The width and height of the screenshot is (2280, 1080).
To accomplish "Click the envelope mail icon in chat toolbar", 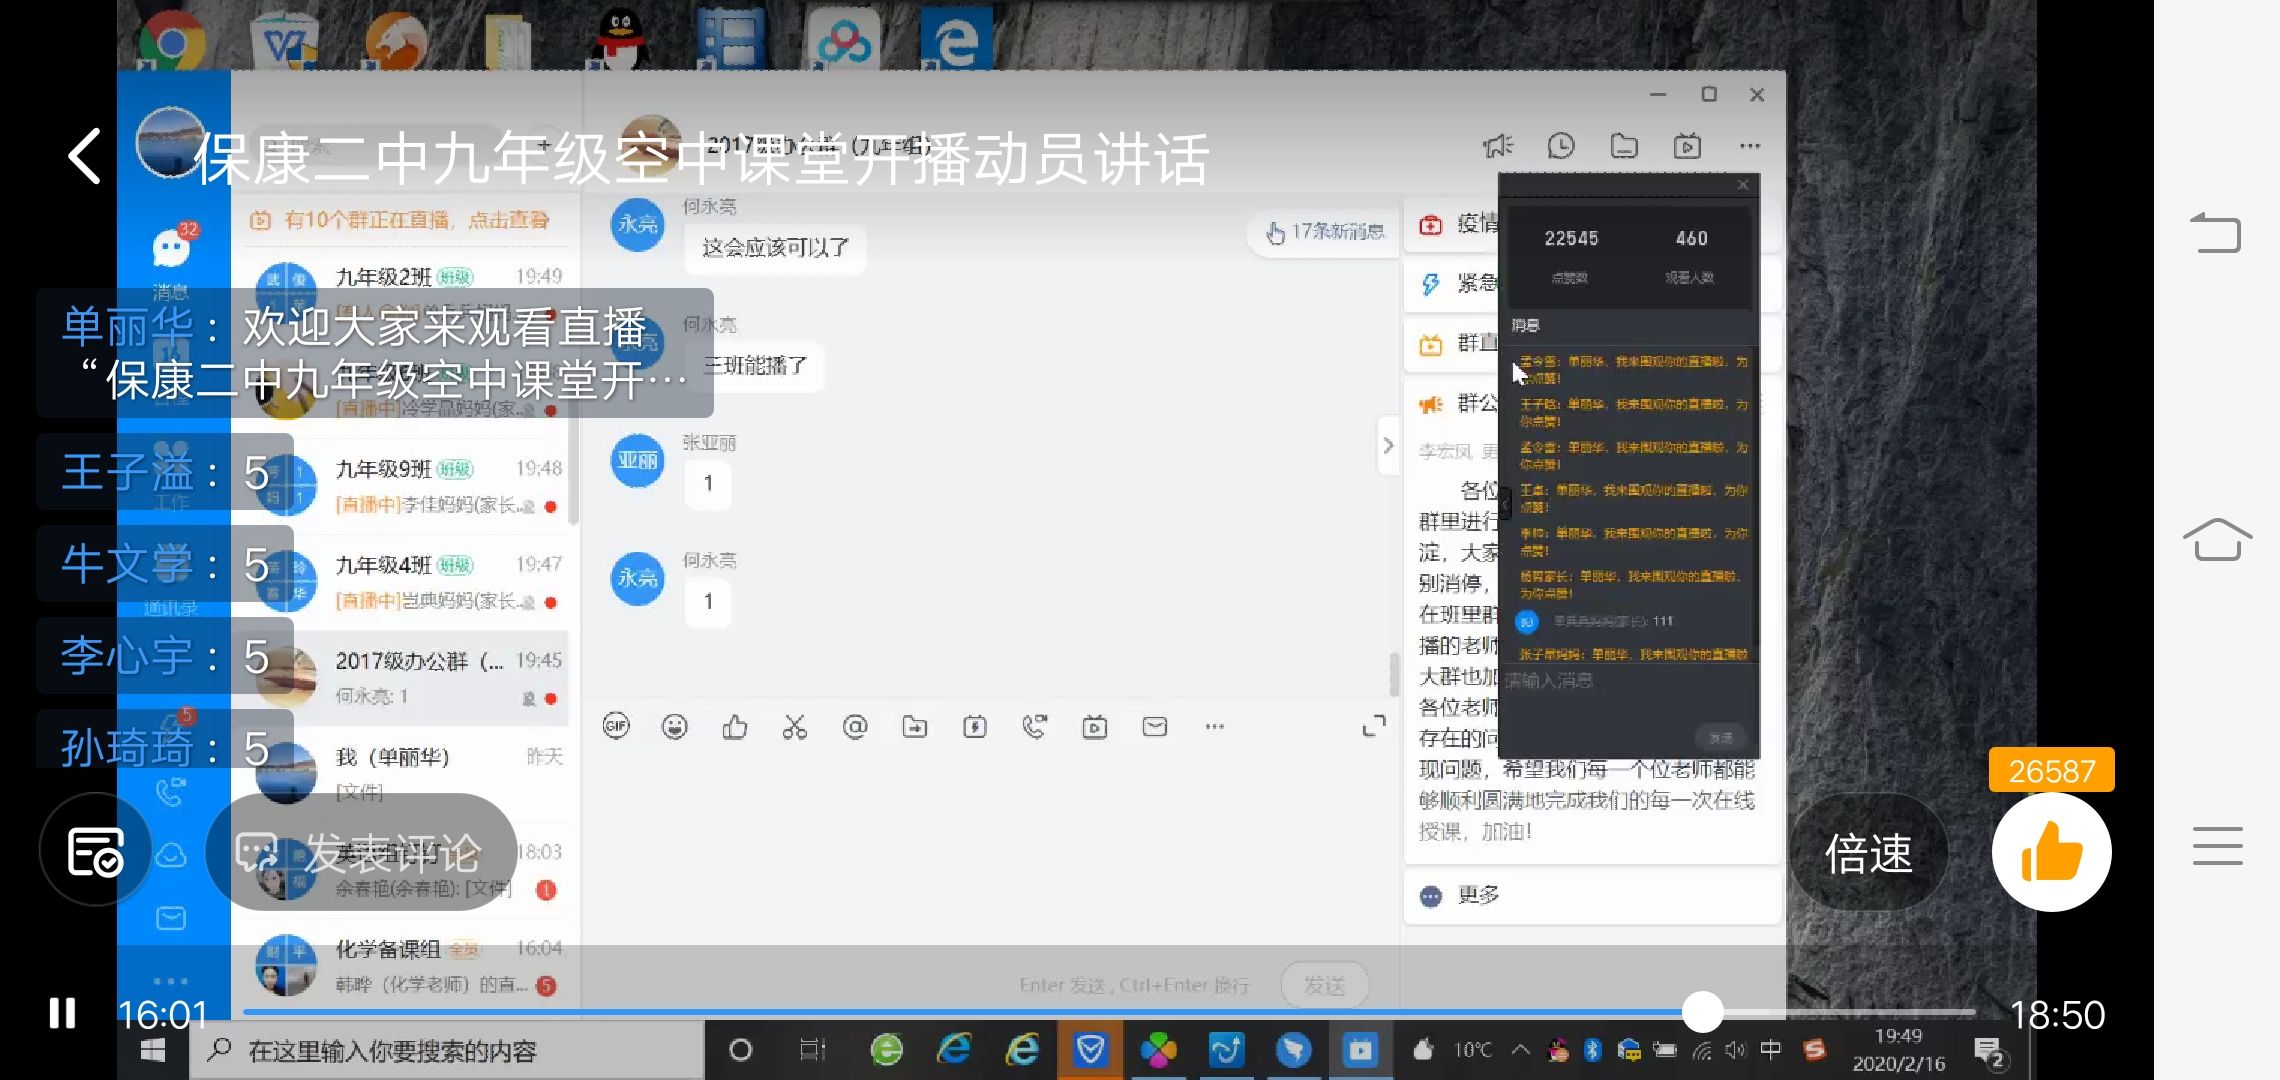I will click(x=1155, y=727).
